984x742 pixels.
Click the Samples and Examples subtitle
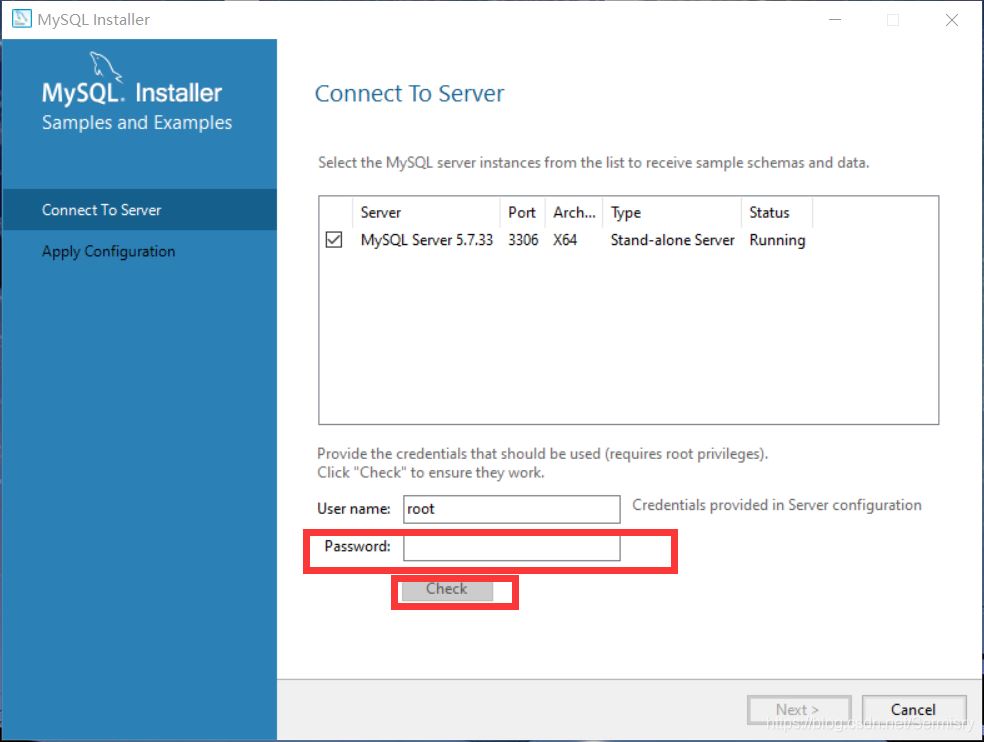click(137, 122)
